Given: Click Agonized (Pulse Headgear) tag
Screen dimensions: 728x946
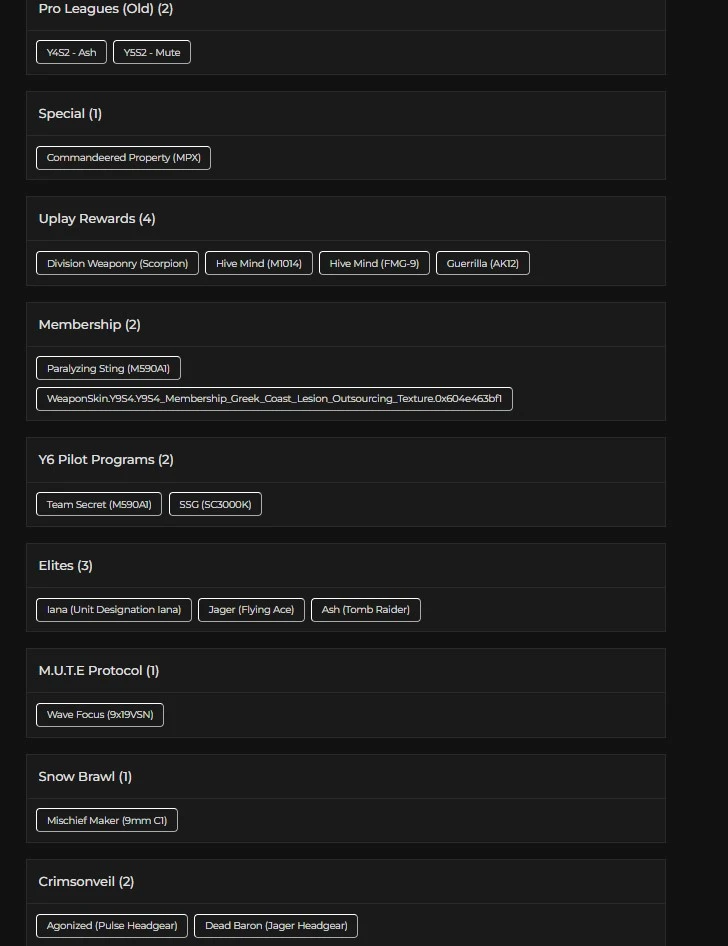Looking at the screenshot, I should pyautogui.click(x=112, y=926).
